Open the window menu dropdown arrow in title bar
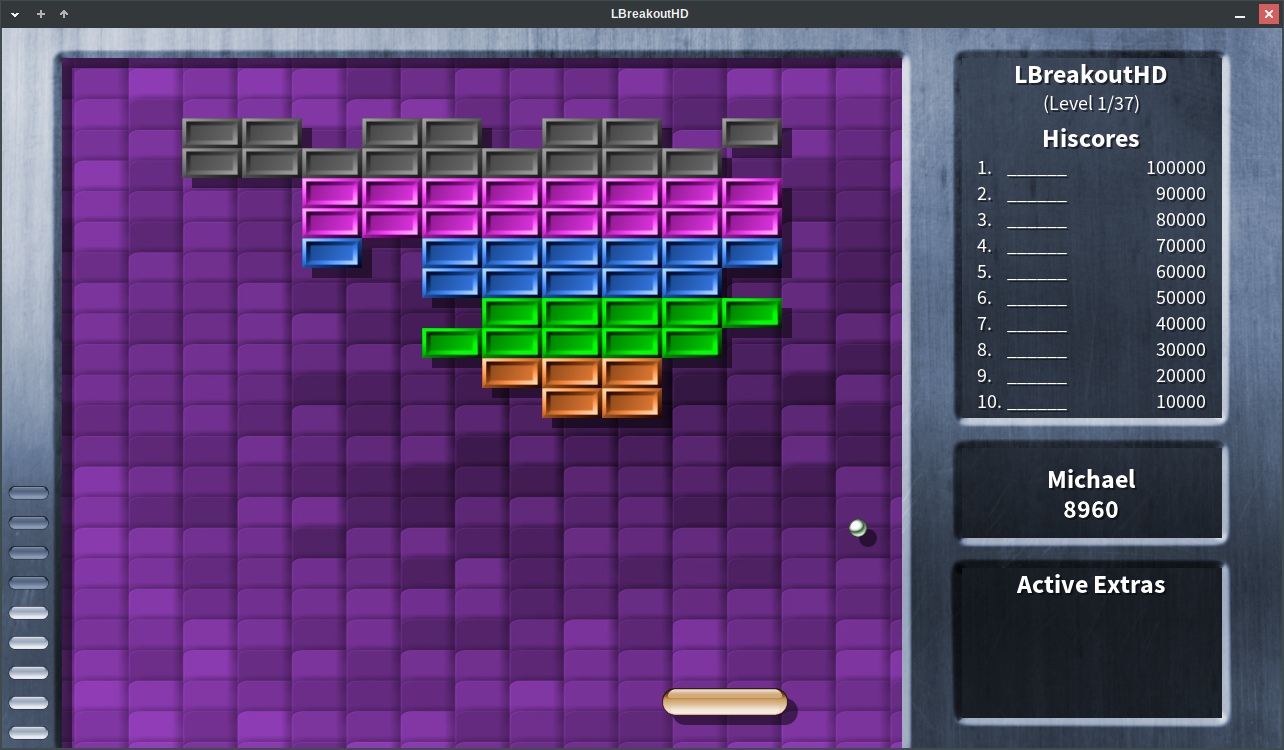The height and width of the screenshot is (750, 1284). pyautogui.click(x=15, y=14)
